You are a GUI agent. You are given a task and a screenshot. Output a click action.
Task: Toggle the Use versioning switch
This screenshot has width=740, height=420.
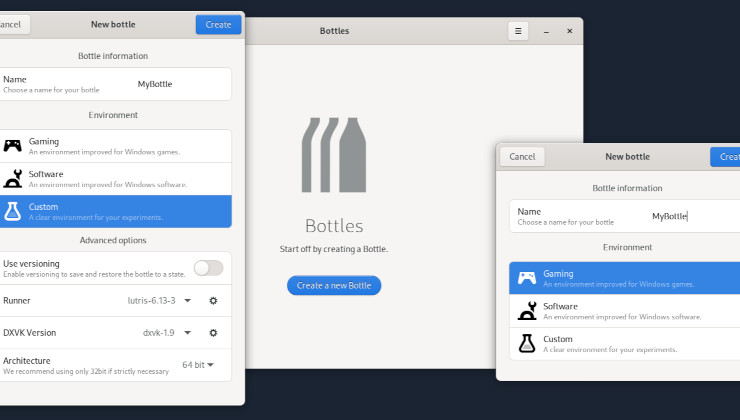coord(209,268)
